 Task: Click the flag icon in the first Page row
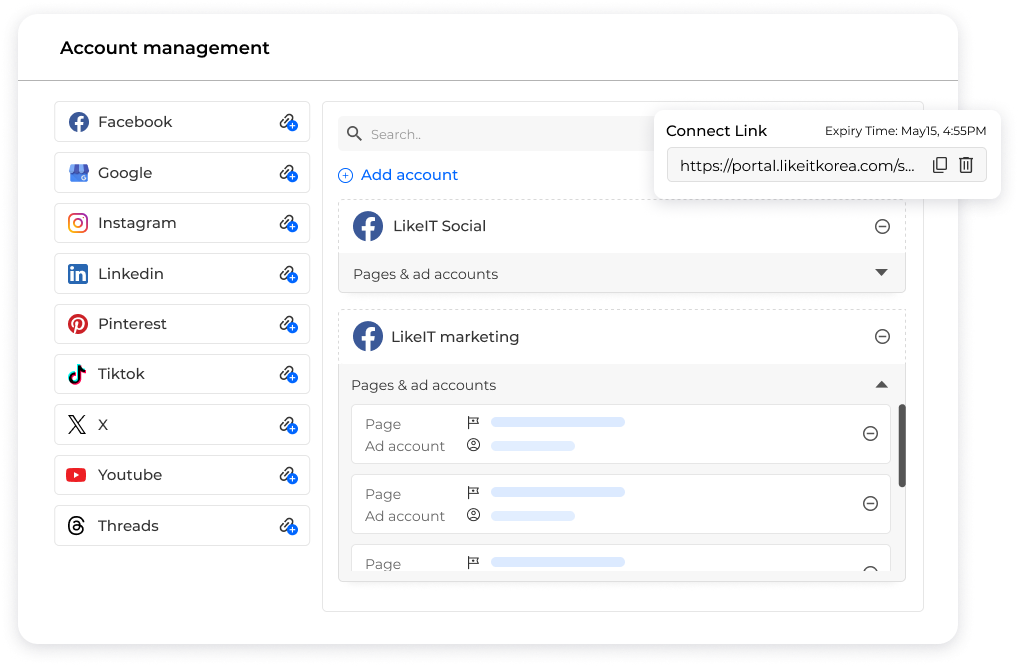click(x=473, y=422)
